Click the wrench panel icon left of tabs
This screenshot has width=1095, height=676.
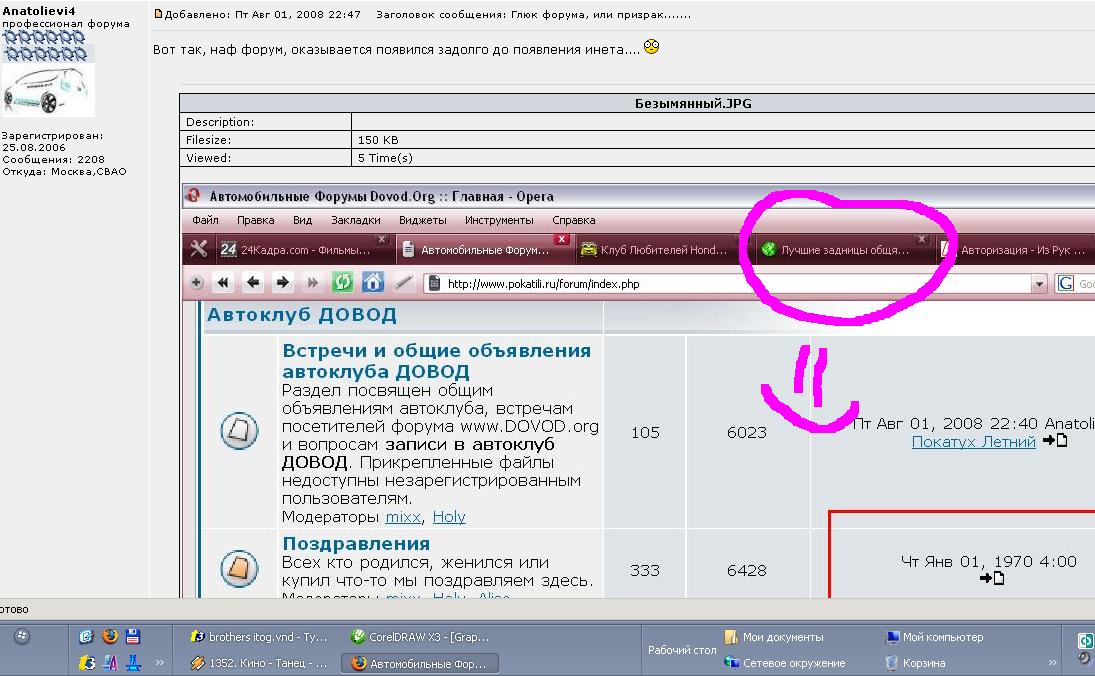pyautogui.click(x=199, y=250)
